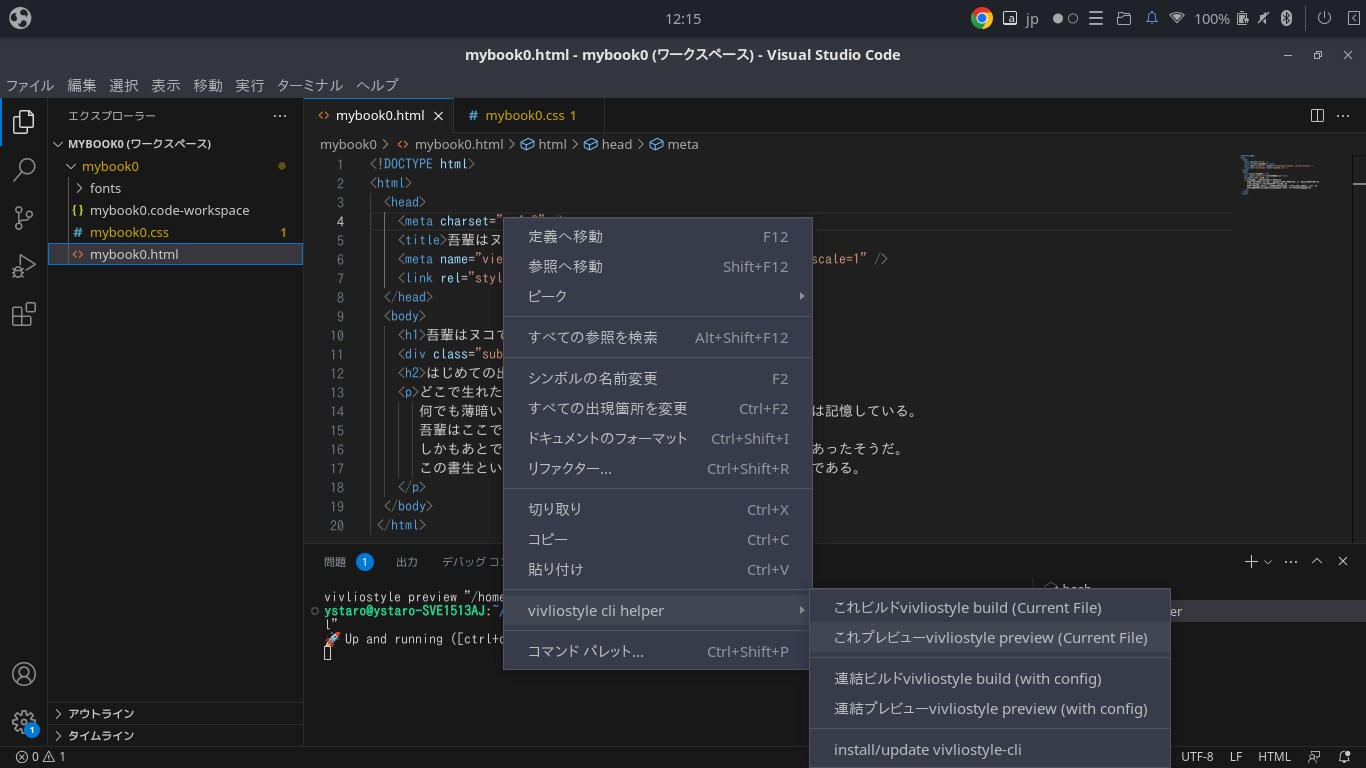Open the Accounts icon in activity bar

pyautogui.click(x=24, y=674)
